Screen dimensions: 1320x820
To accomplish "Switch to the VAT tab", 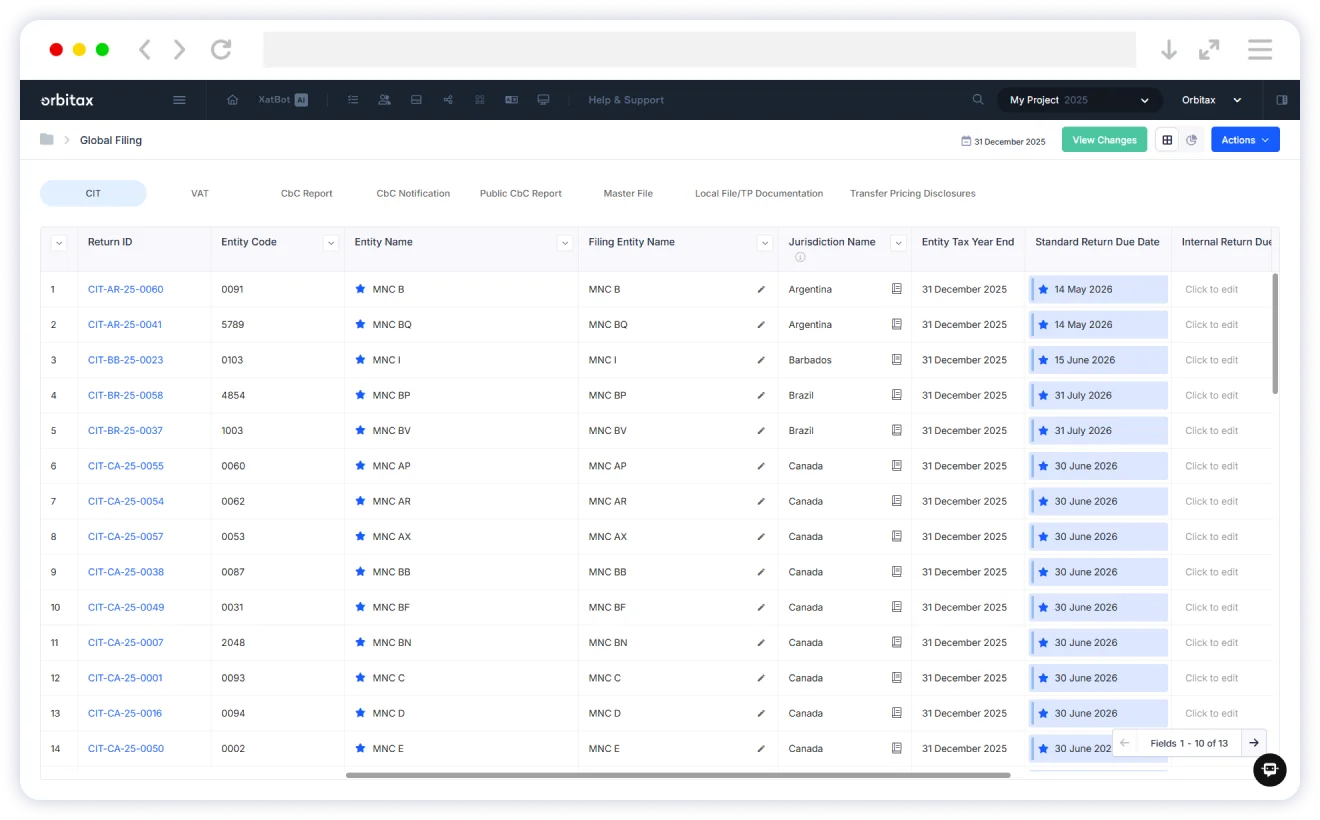I will coord(200,193).
